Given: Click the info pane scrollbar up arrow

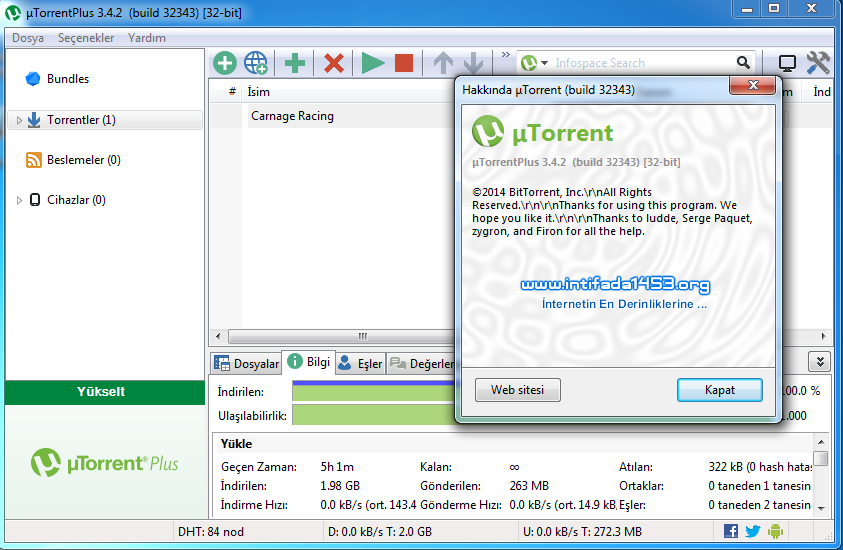Looking at the screenshot, I should click(x=820, y=442).
